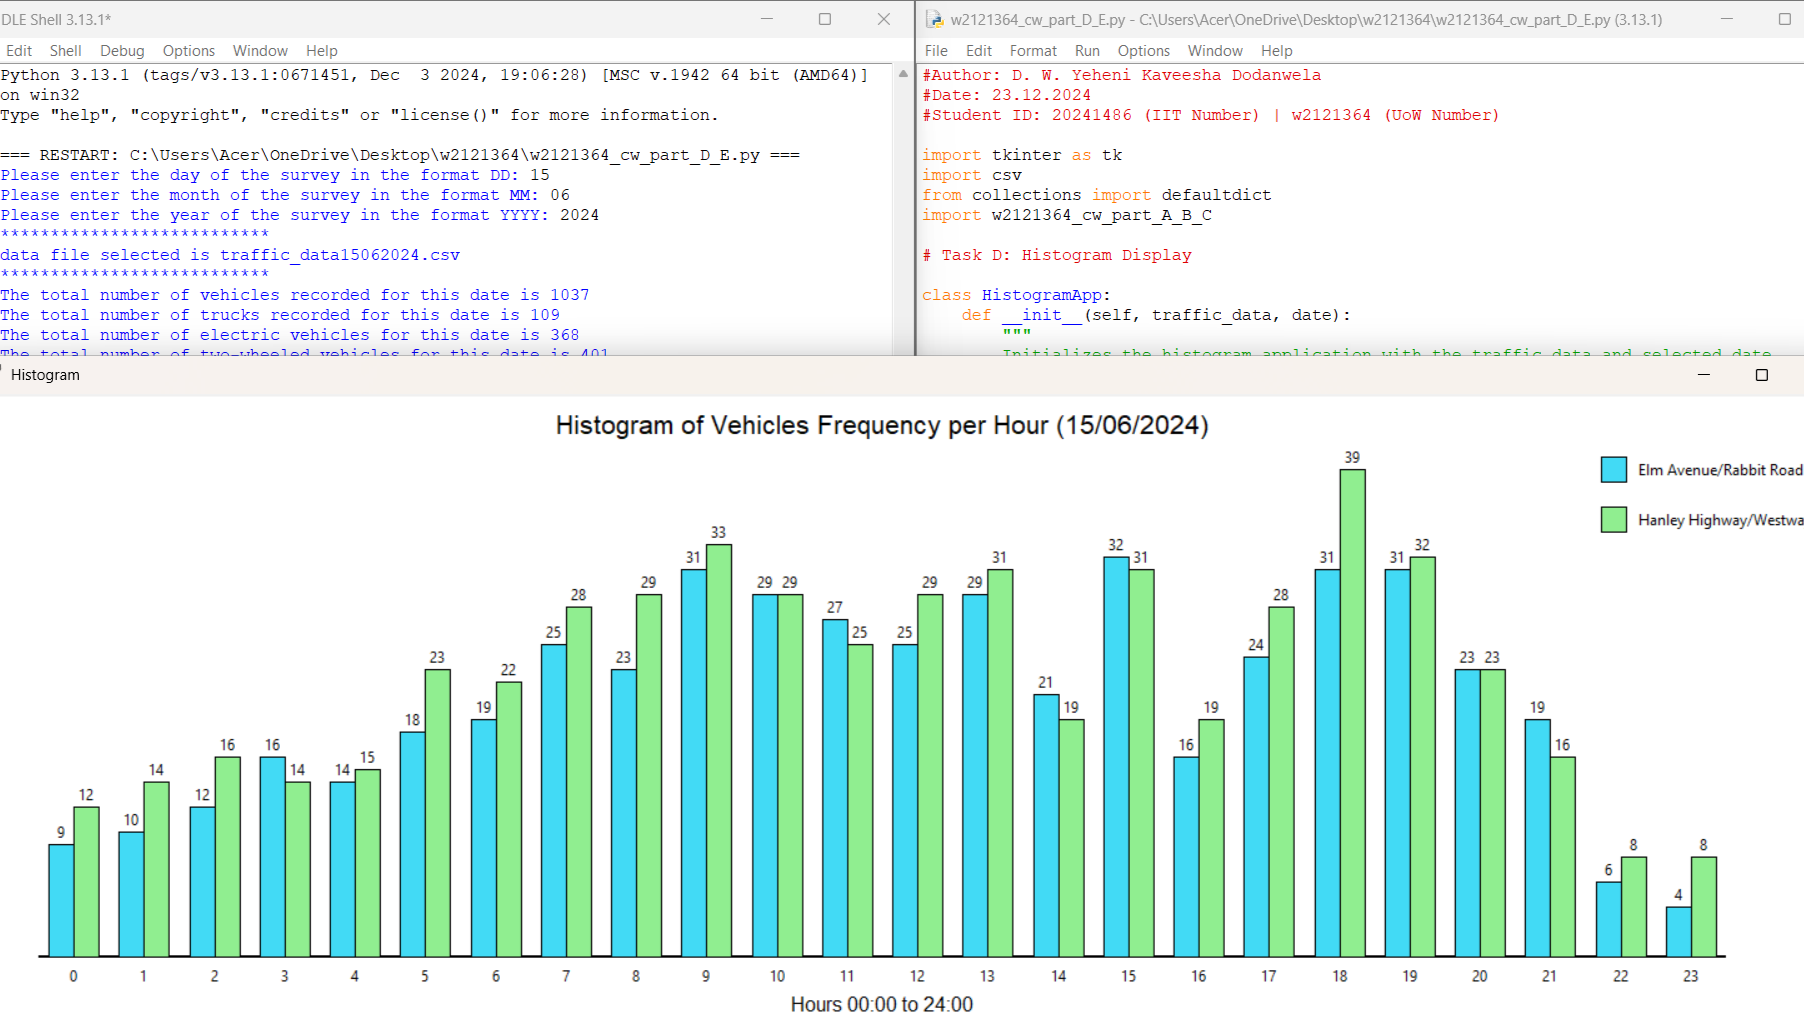Click the scroll-up arrow on the editor scrollbar
This screenshot has height=1015, width=1804.
click(901, 72)
